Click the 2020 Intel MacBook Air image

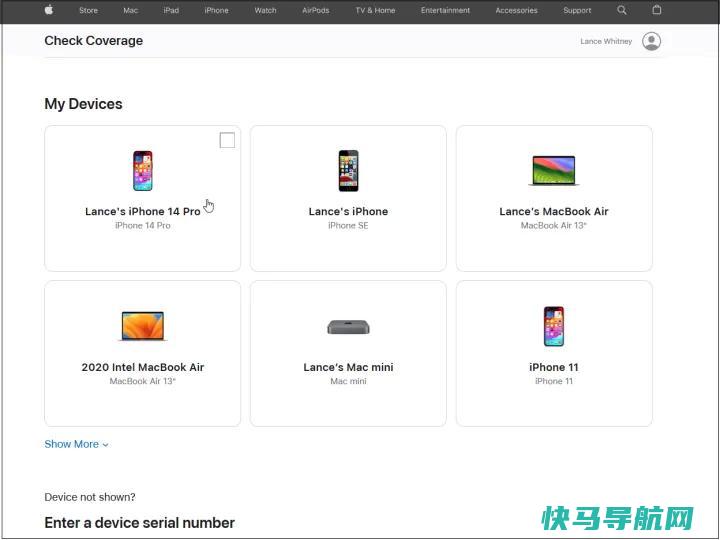tap(143, 326)
